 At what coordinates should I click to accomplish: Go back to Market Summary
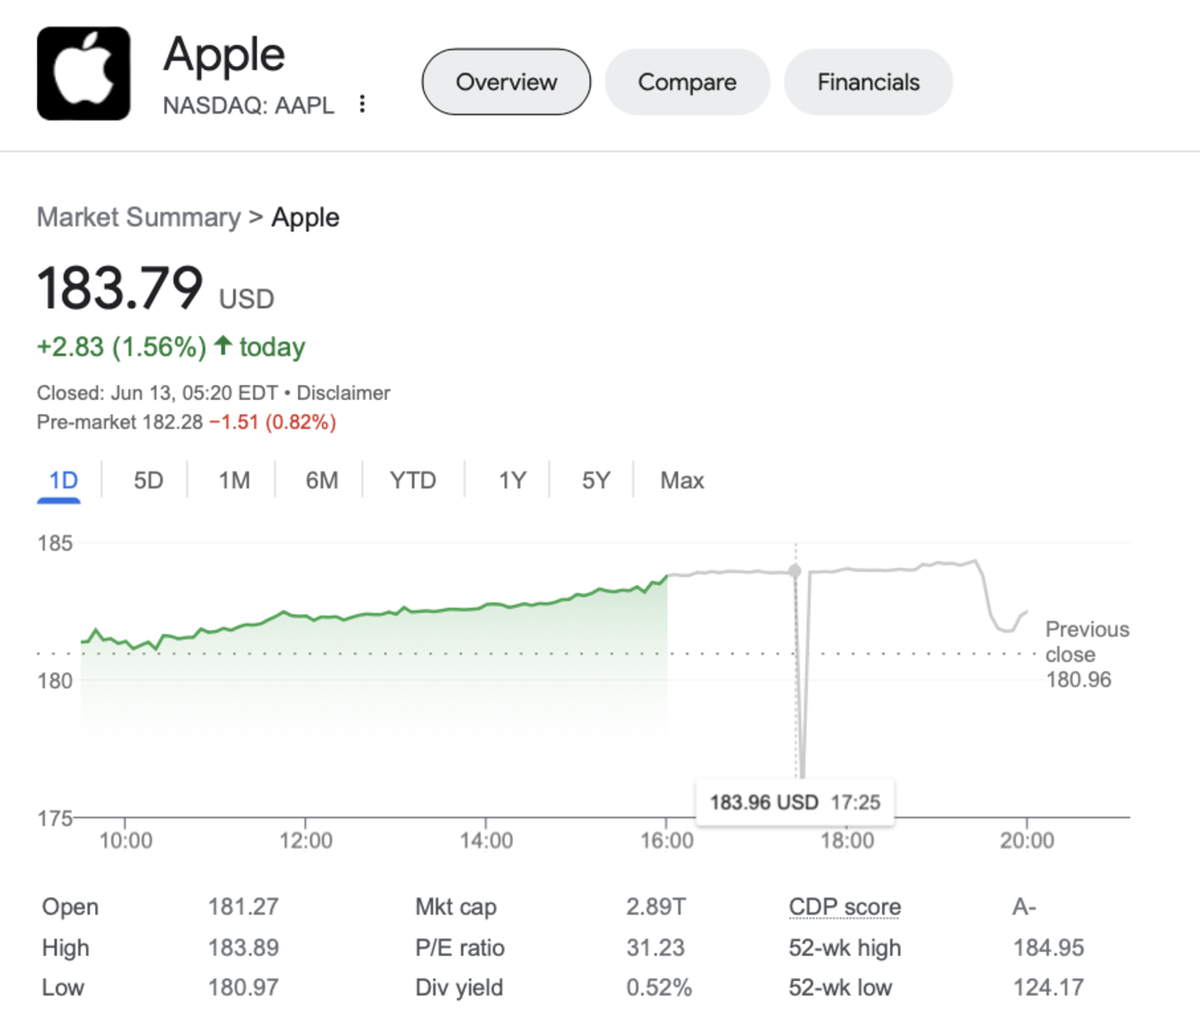click(x=138, y=217)
